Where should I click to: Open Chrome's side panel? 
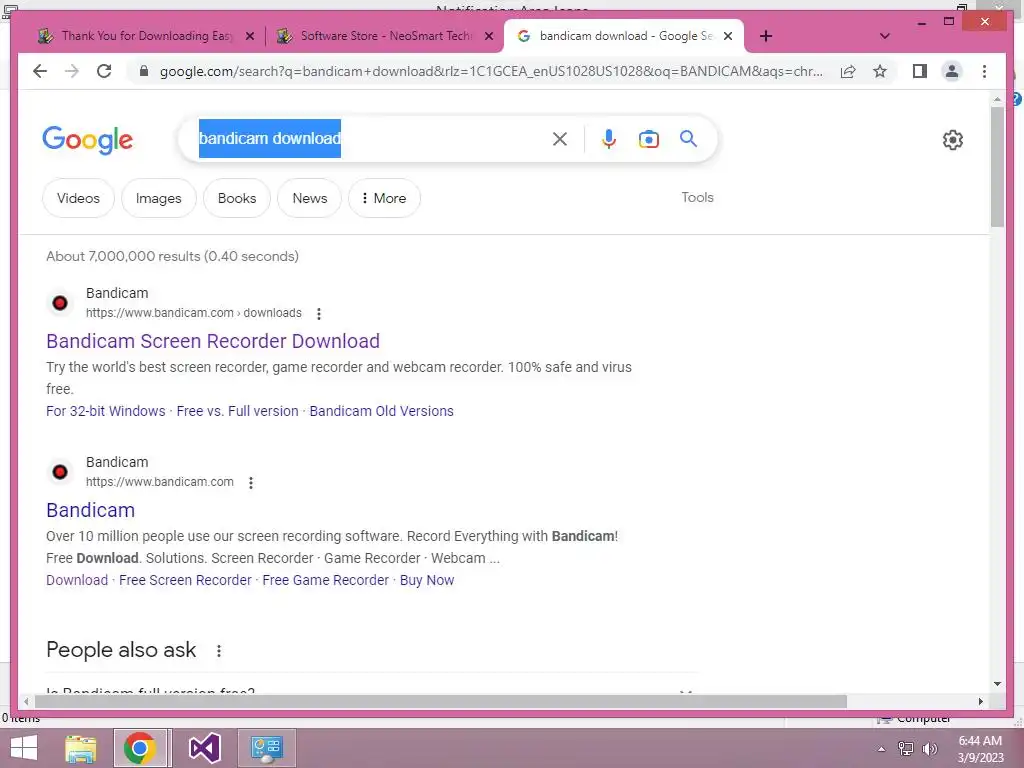click(x=920, y=71)
